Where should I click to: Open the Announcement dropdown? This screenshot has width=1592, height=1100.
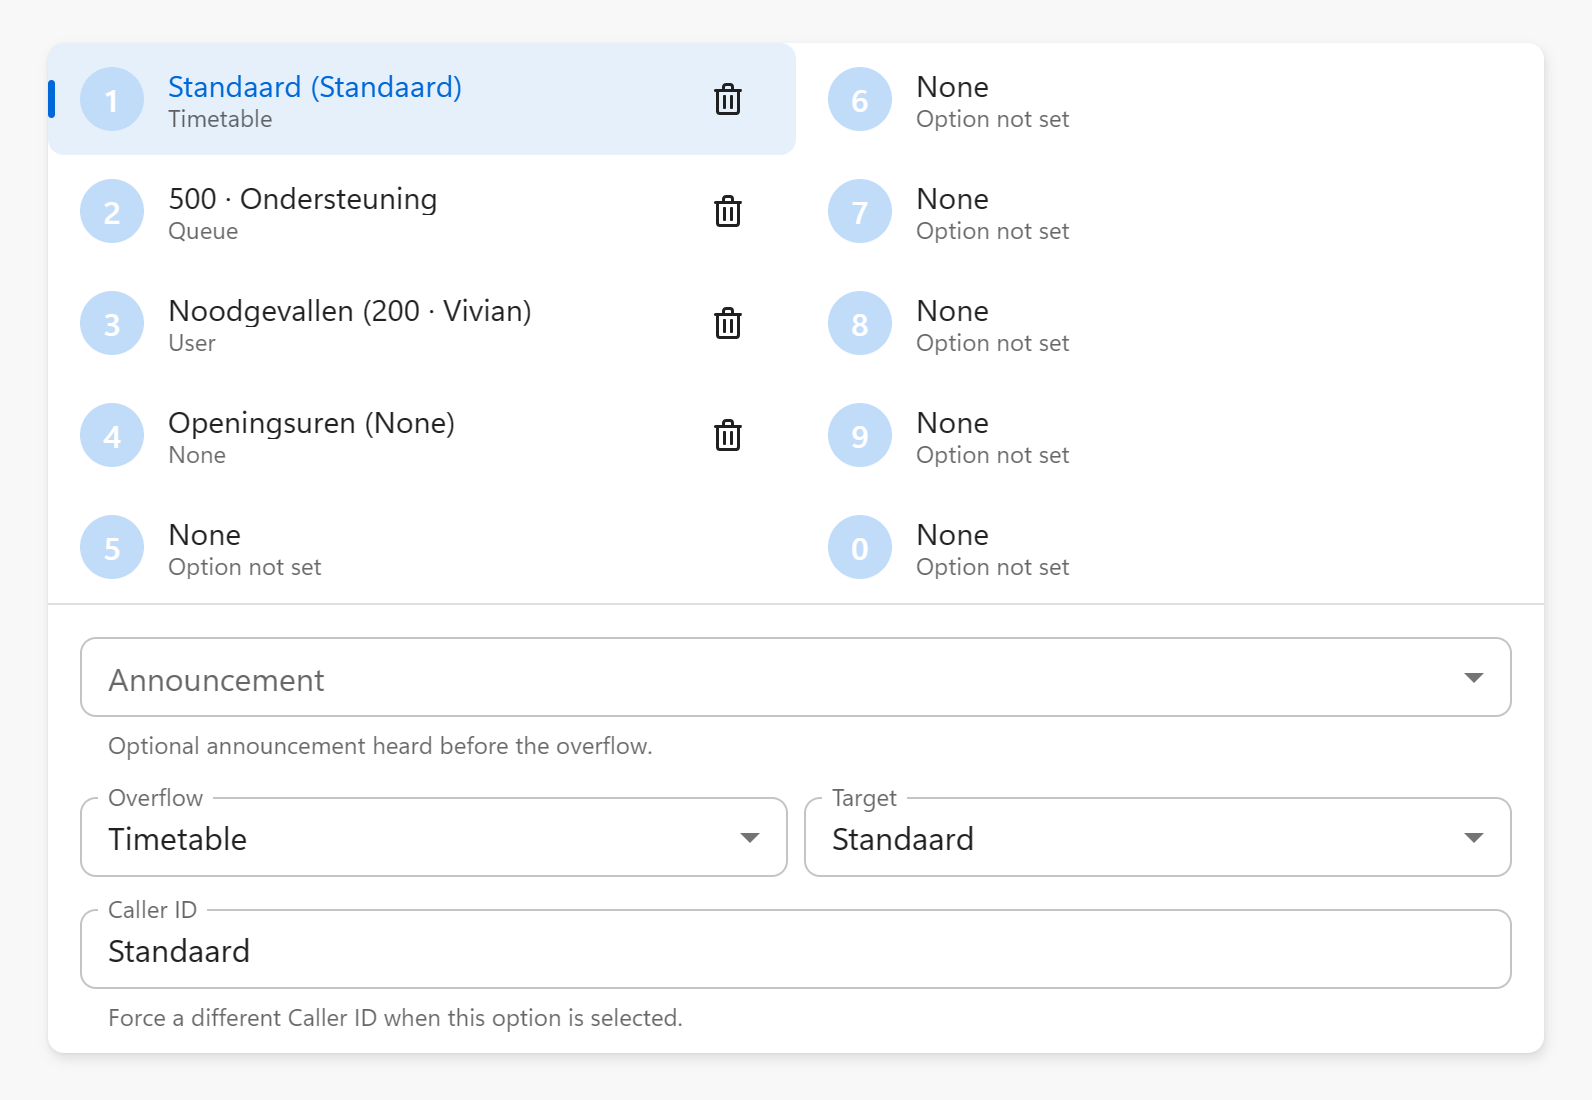795,678
